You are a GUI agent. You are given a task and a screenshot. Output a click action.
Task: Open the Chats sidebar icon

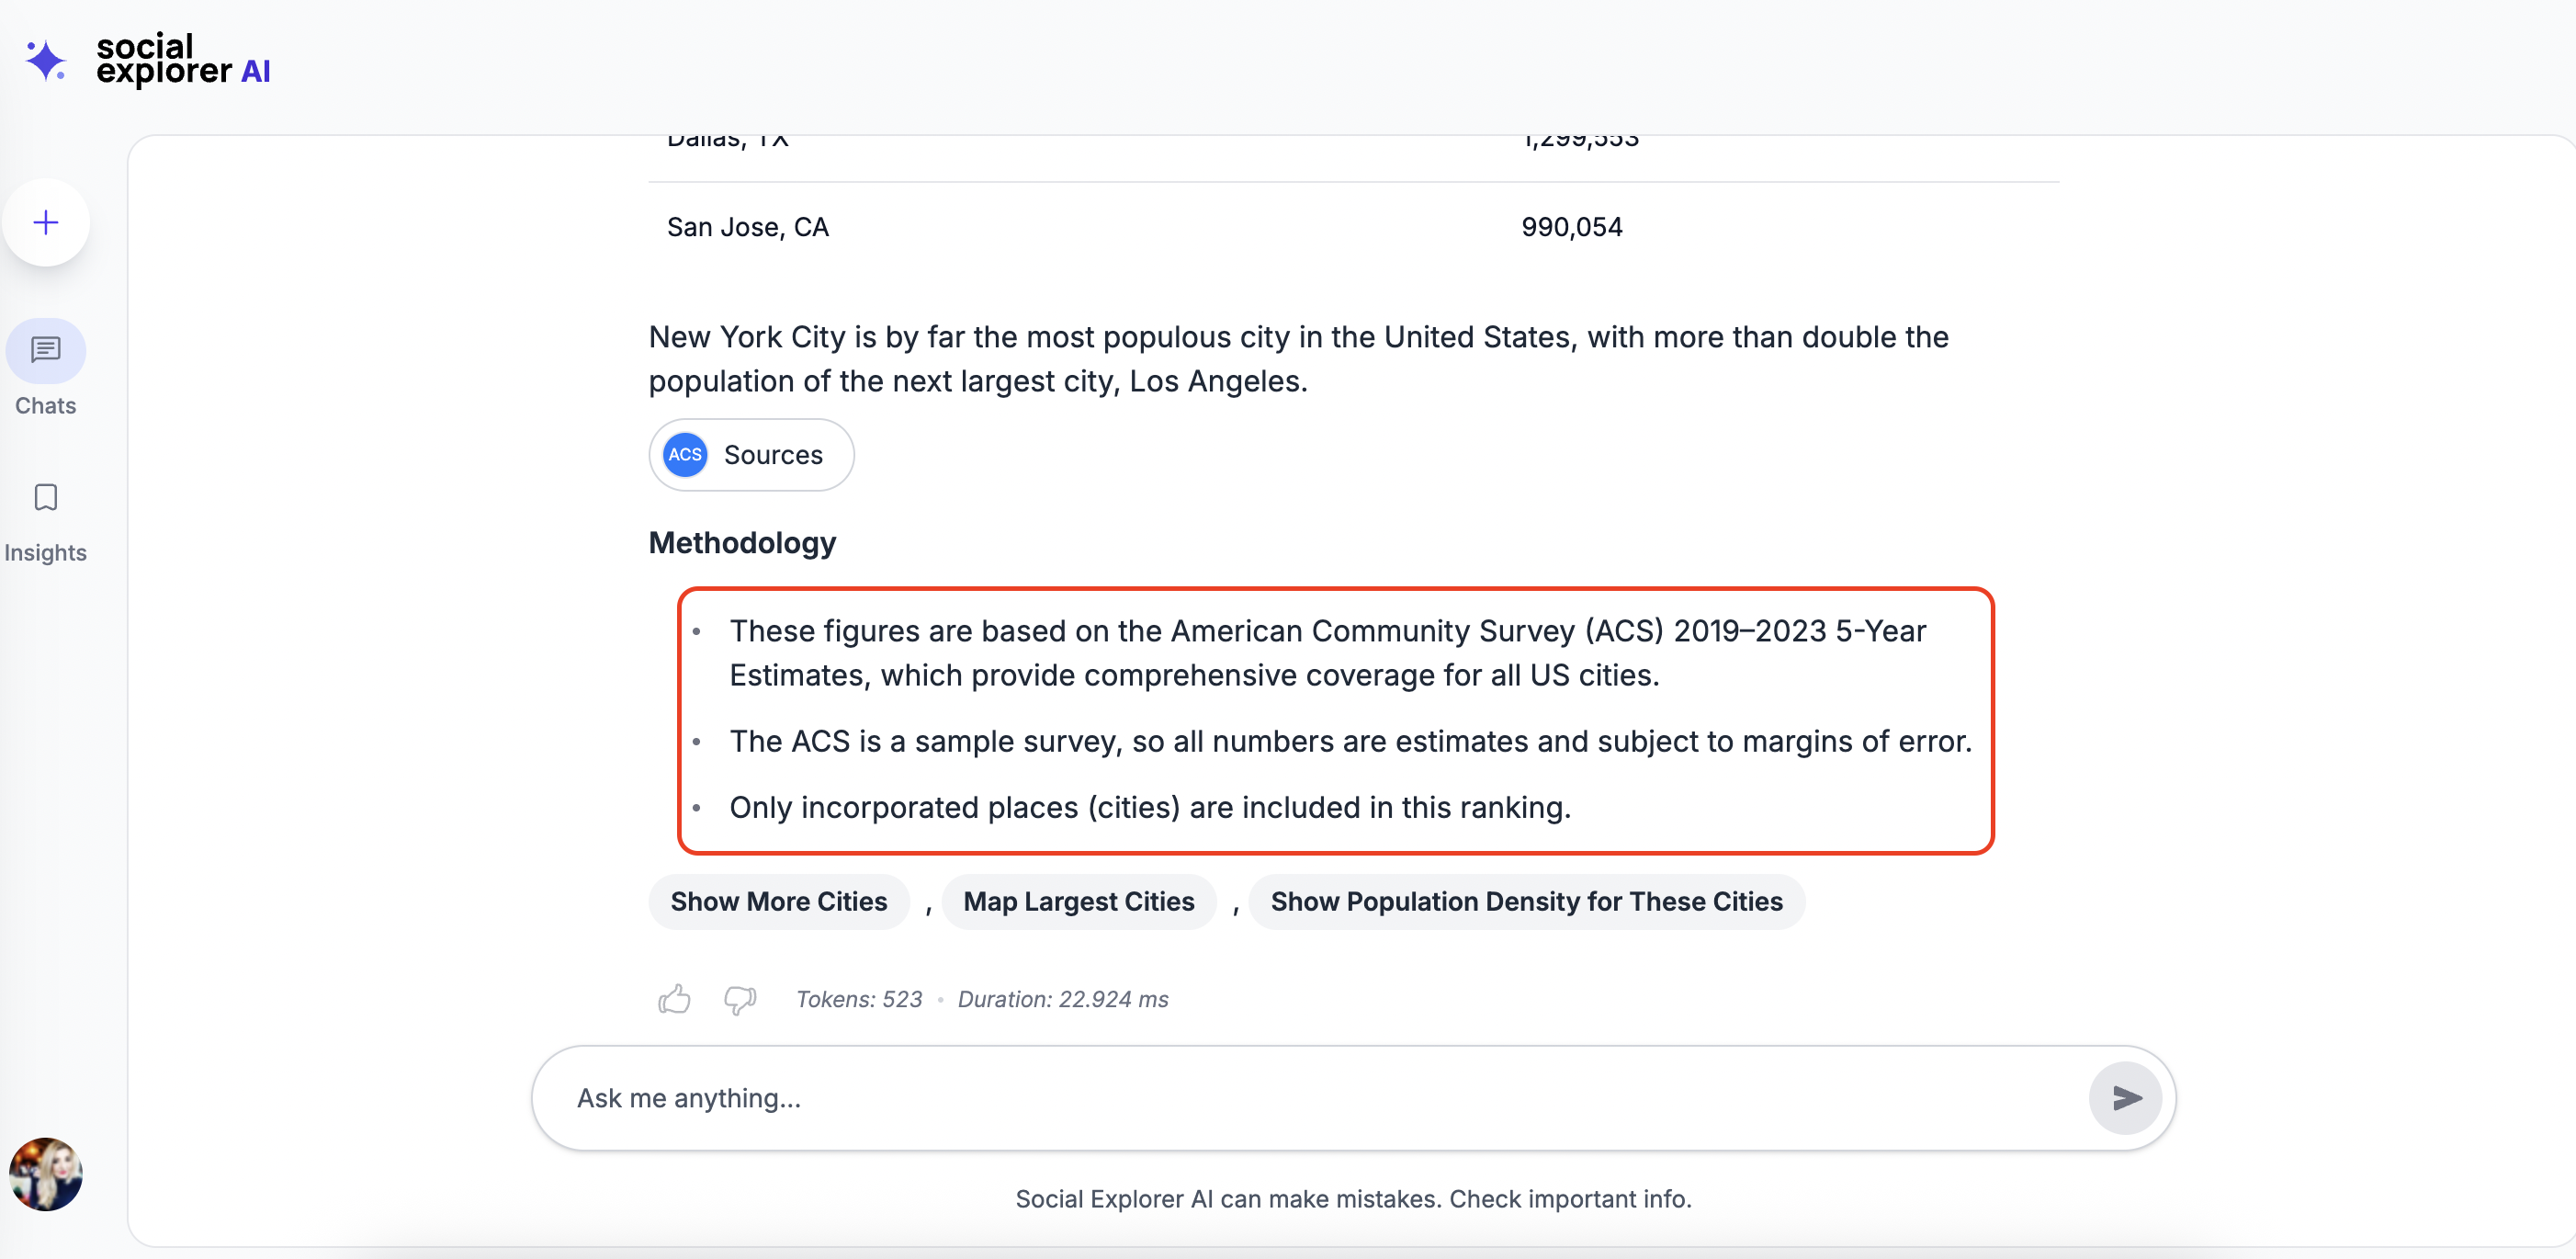coord(46,351)
